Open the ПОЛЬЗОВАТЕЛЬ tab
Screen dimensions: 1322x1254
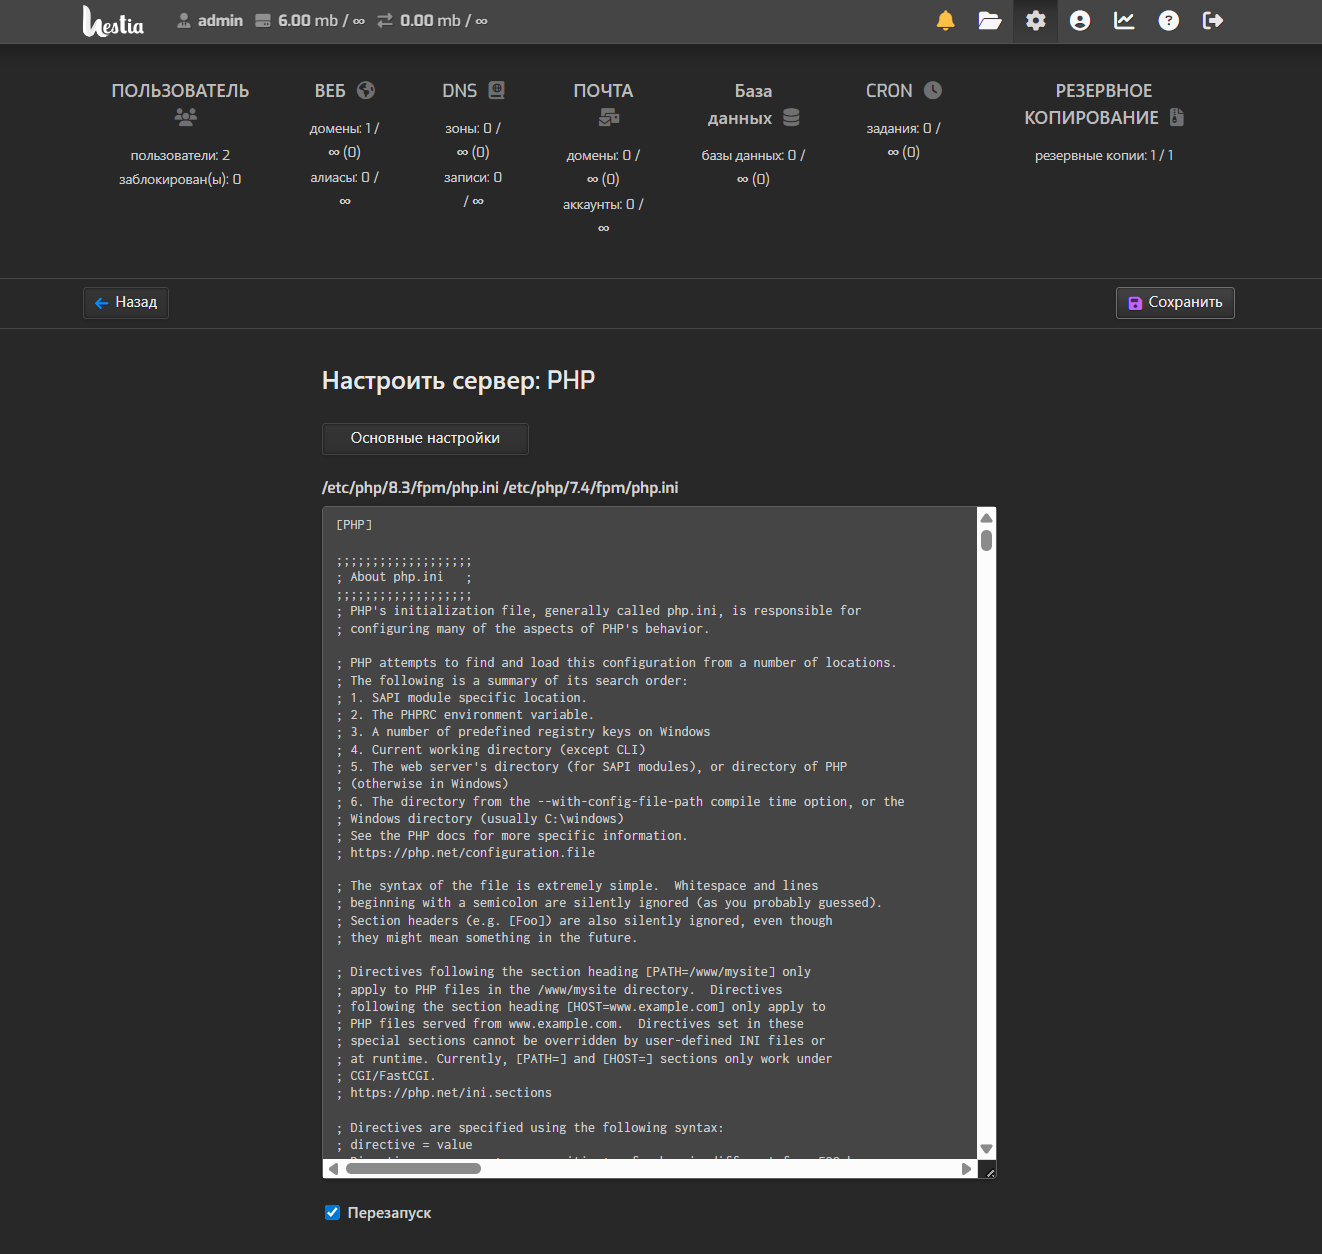[180, 91]
